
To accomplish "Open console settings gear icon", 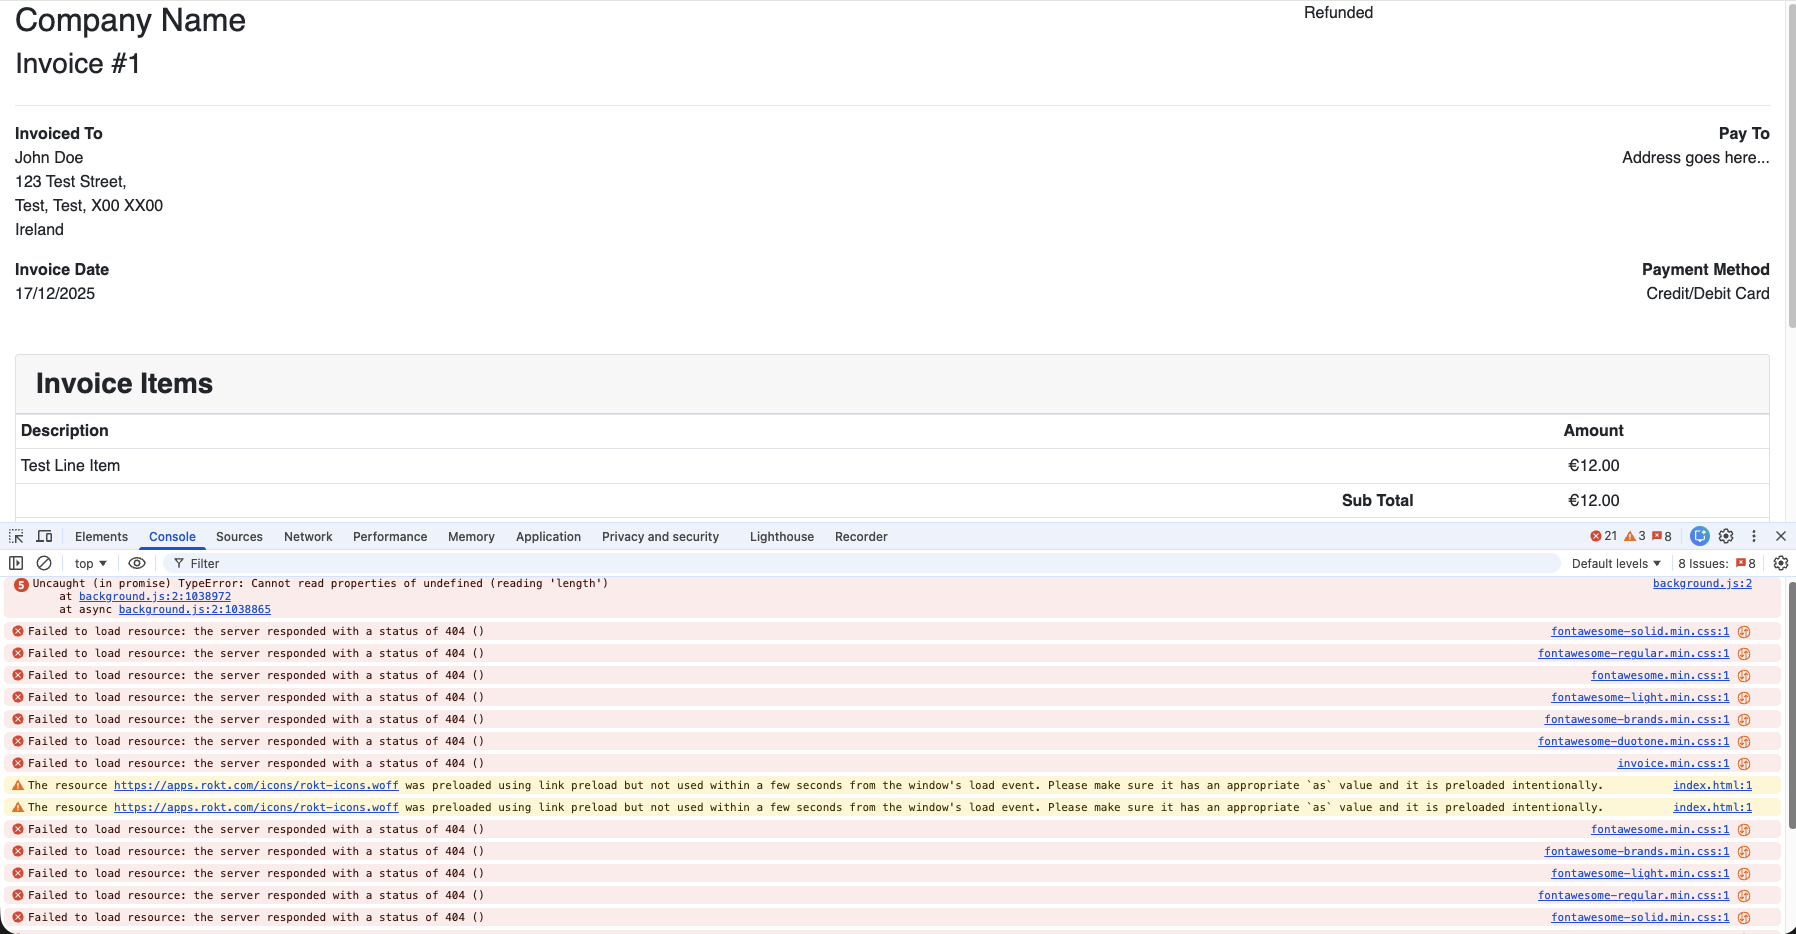I will point(1780,564).
